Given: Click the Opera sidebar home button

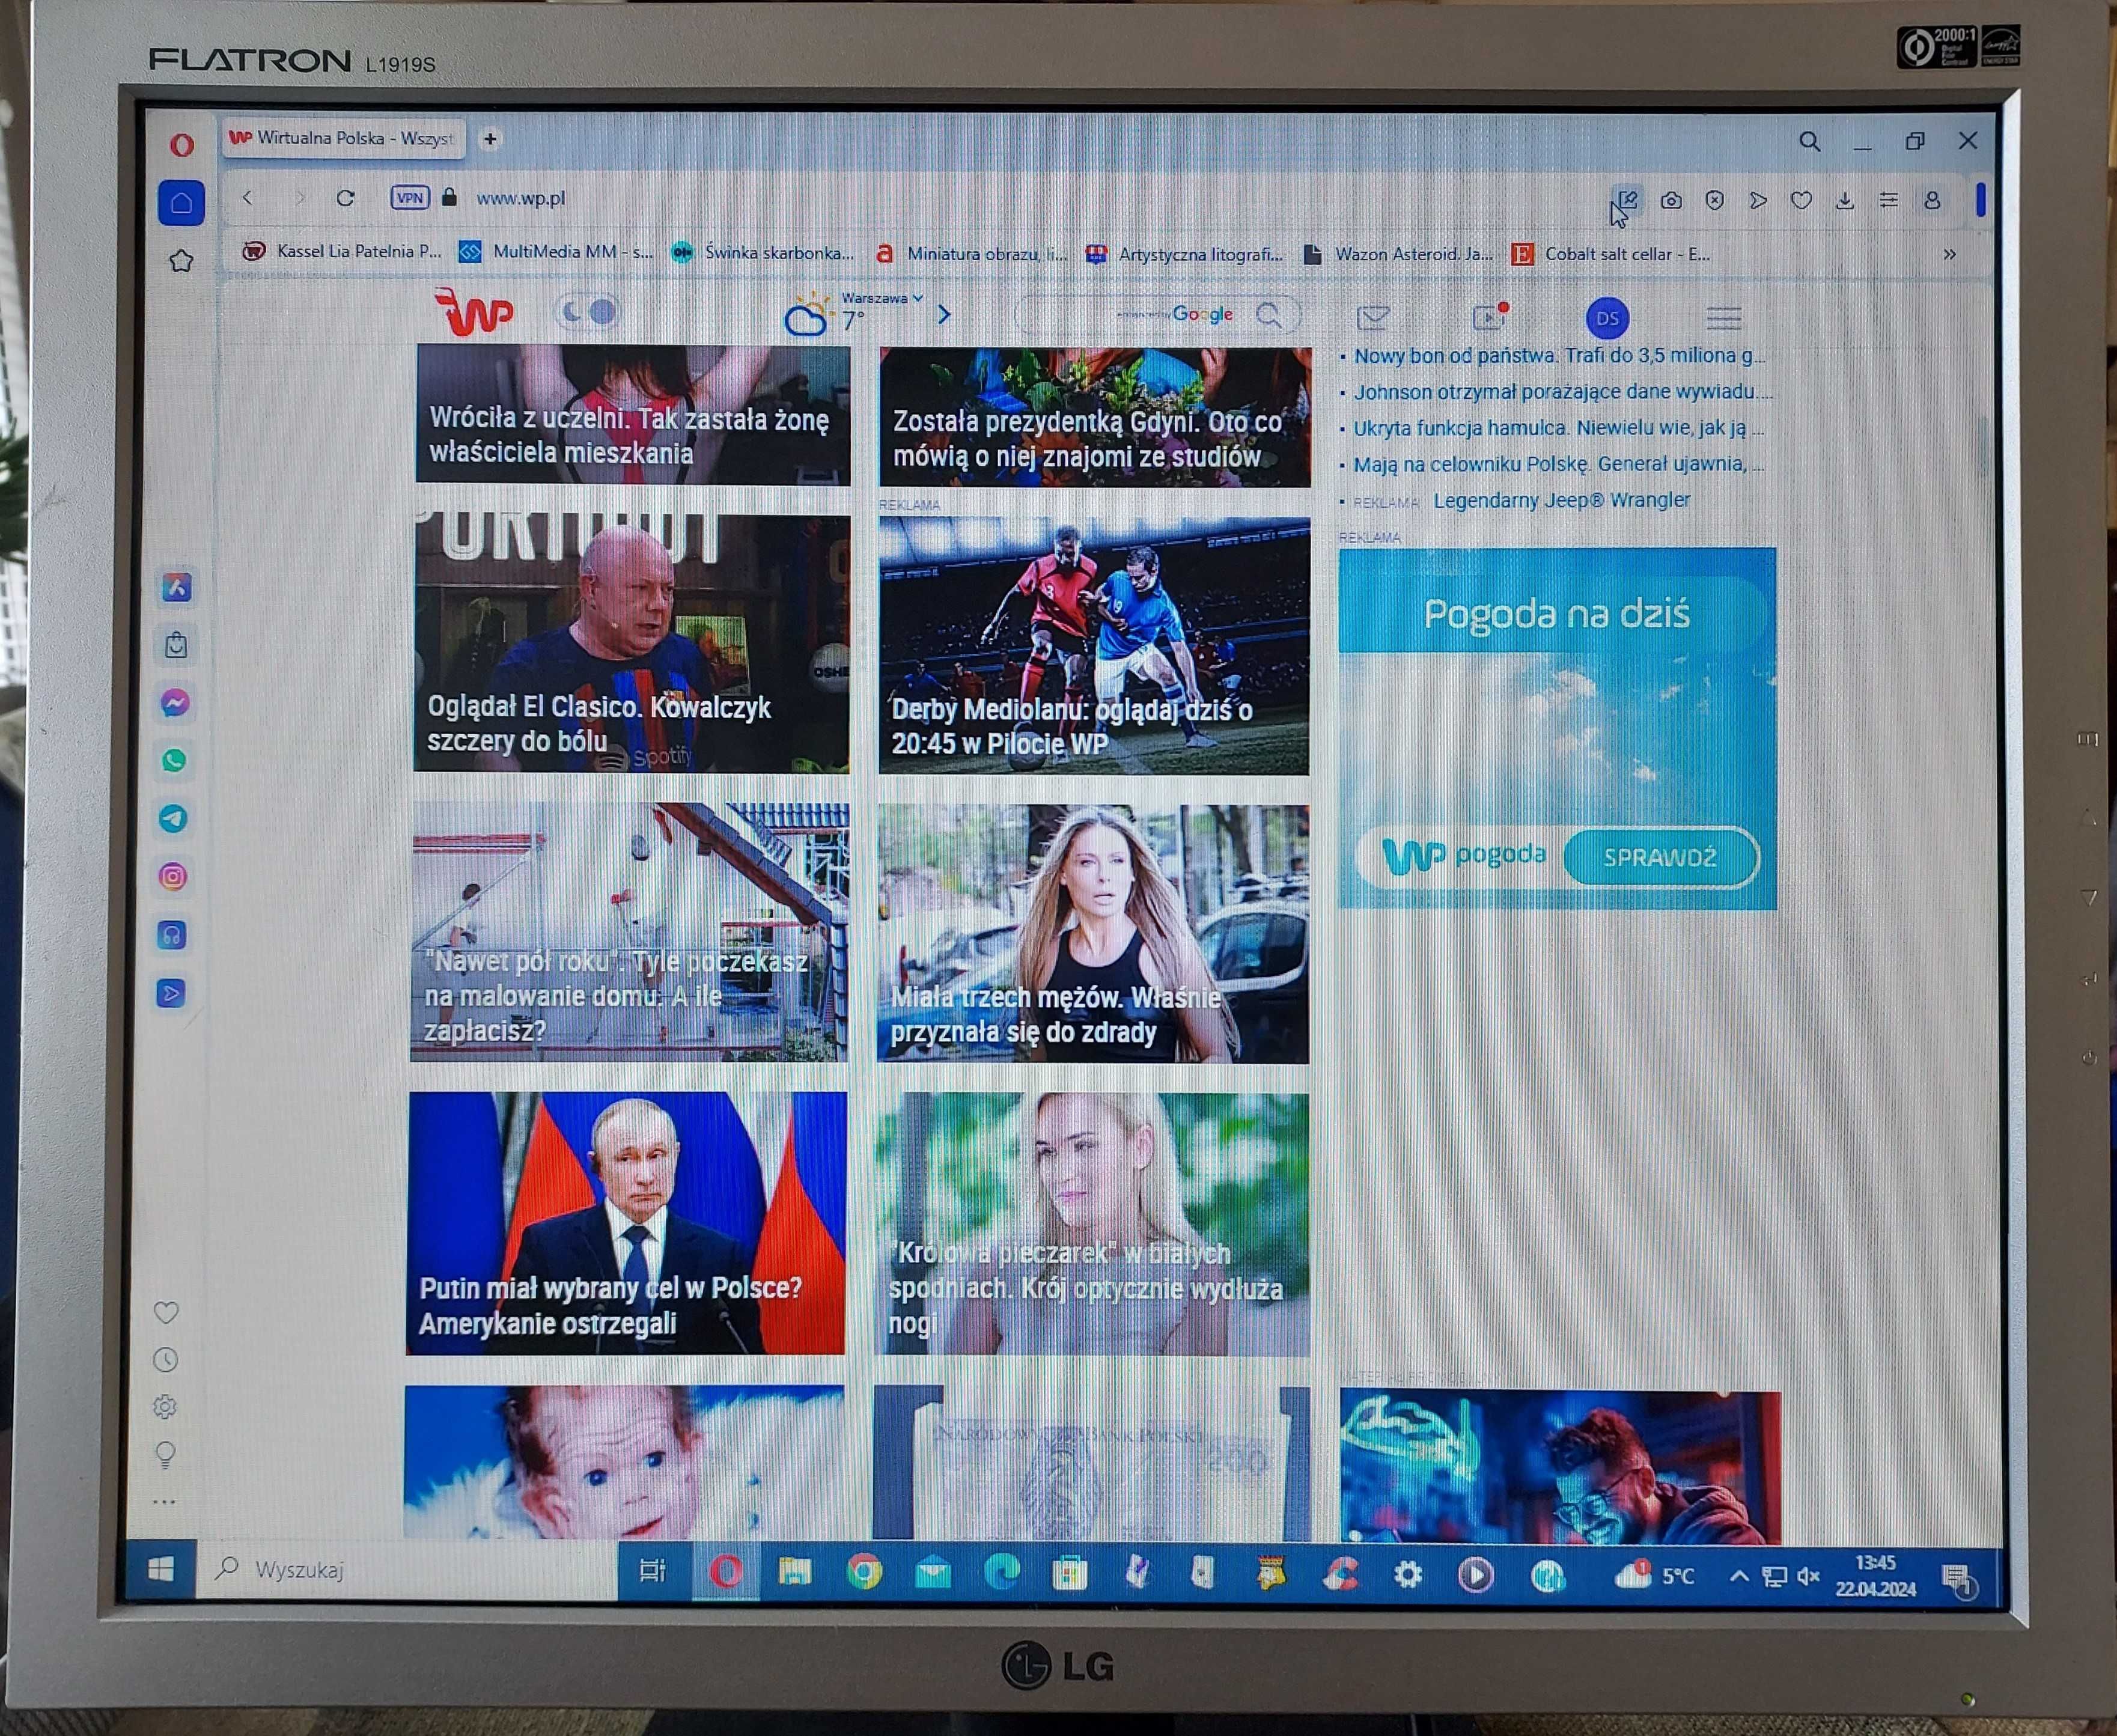Looking at the screenshot, I should point(181,203).
